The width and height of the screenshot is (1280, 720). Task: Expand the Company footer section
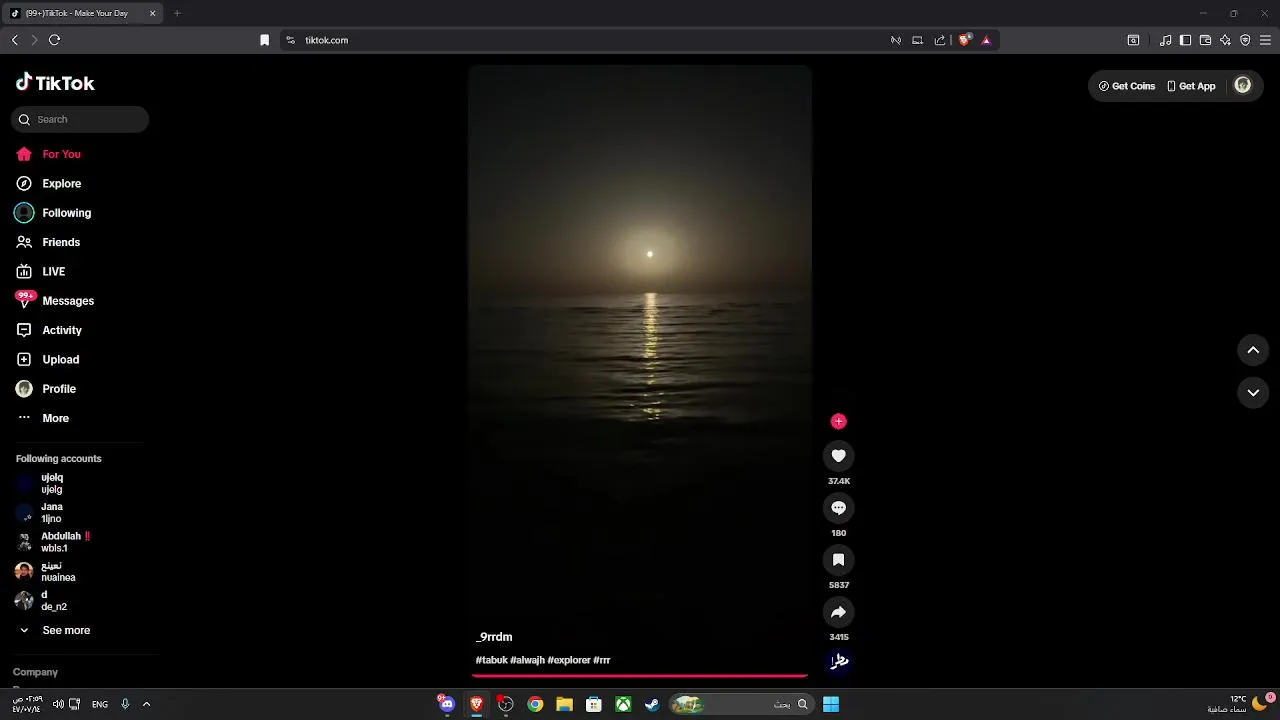pos(35,672)
